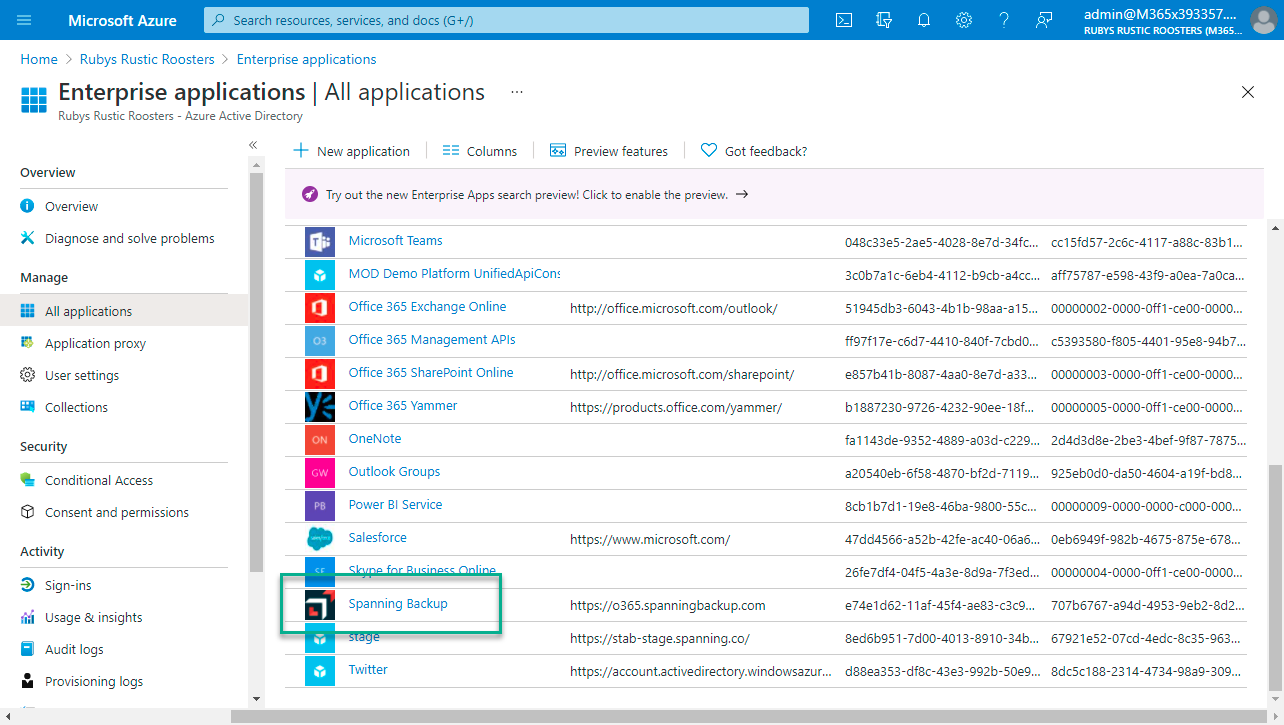Enable the Enterprise Apps search preview banner

[774, 194]
